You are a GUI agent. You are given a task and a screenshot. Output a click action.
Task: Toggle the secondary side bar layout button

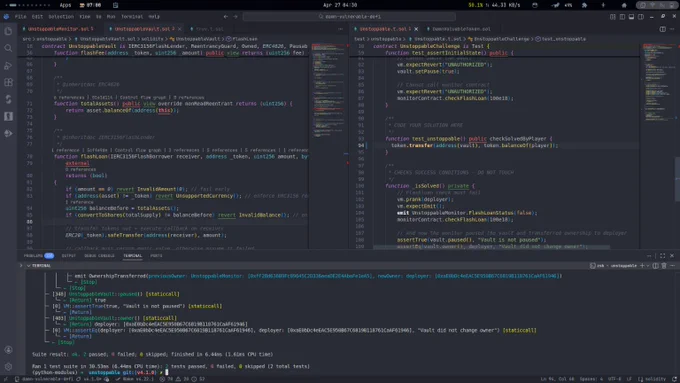(x=641, y=16)
